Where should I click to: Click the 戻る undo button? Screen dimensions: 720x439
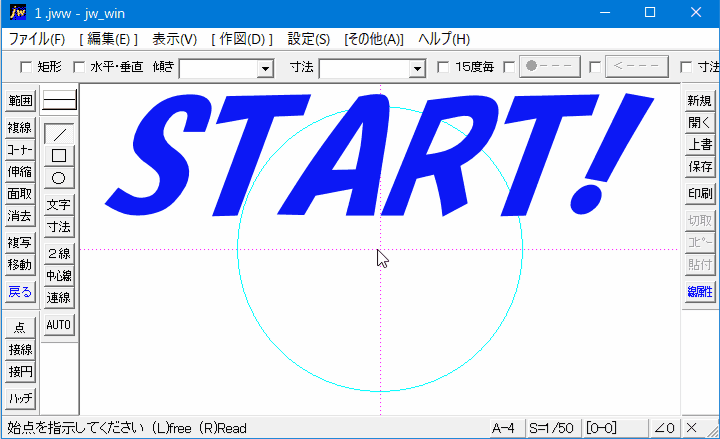[20, 292]
